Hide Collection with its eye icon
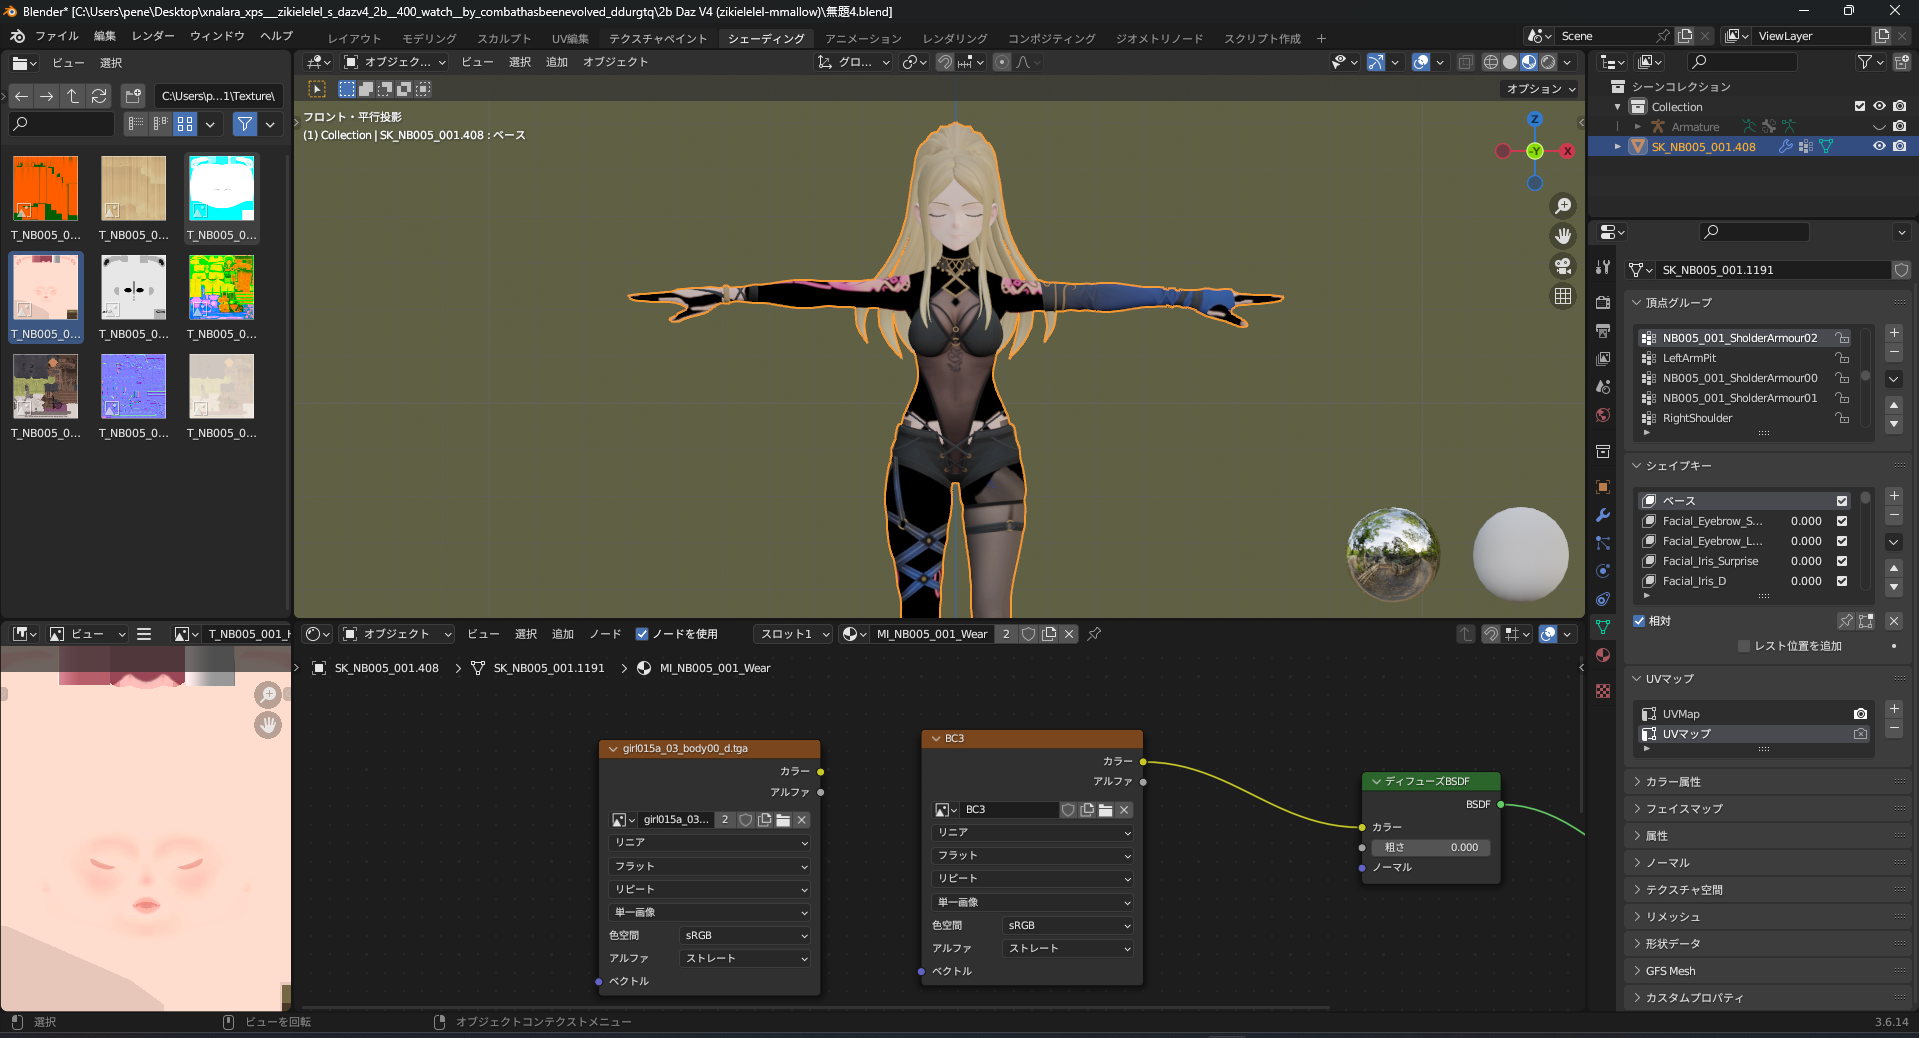Screen dimensions: 1919x1038 [1879, 106]
